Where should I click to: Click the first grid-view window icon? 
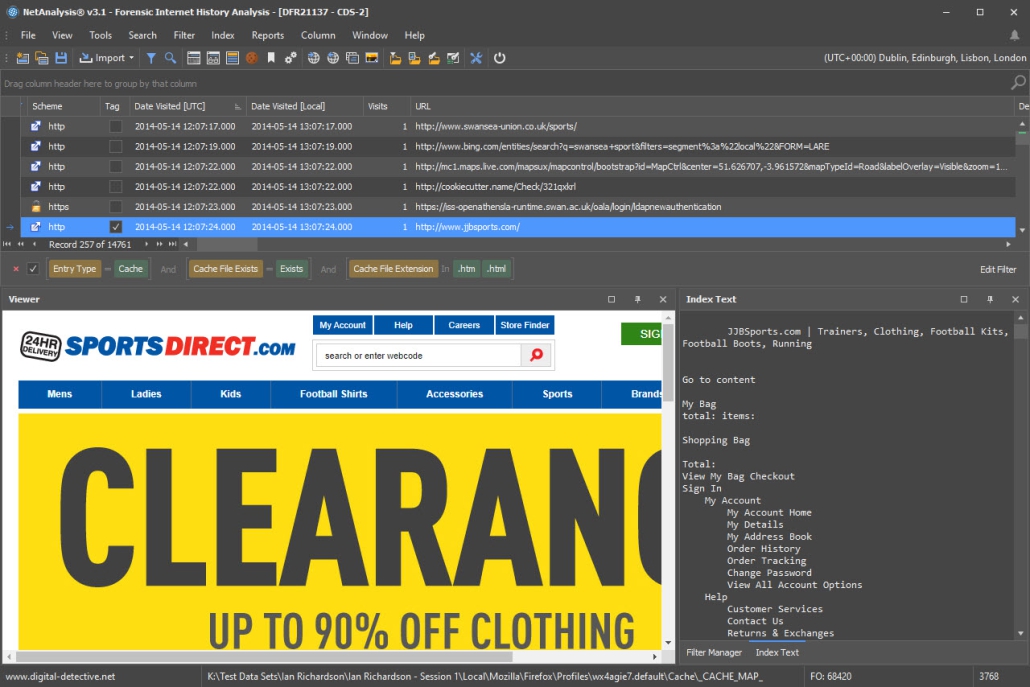tap(194, 58)
